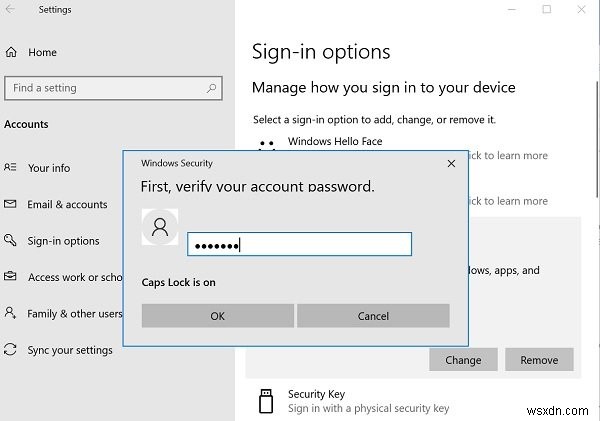Image resolution: width=600 pixels, height=421 pixels.
Task: Open Your info page
Action: pyautogui.click(x=49, y=168)
